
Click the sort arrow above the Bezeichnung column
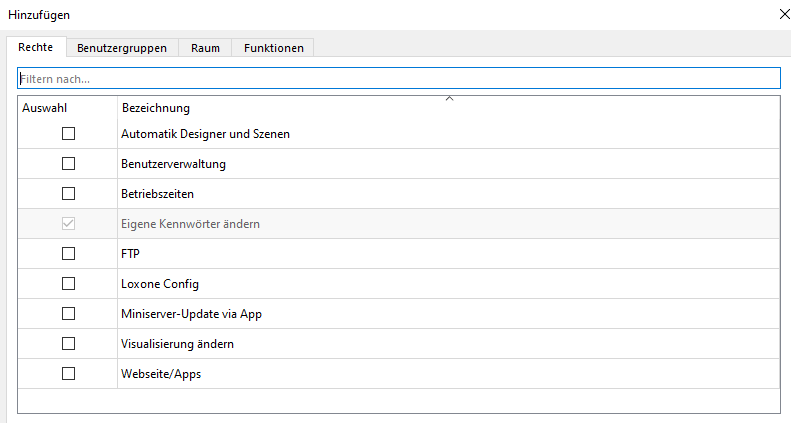[449, 99]
